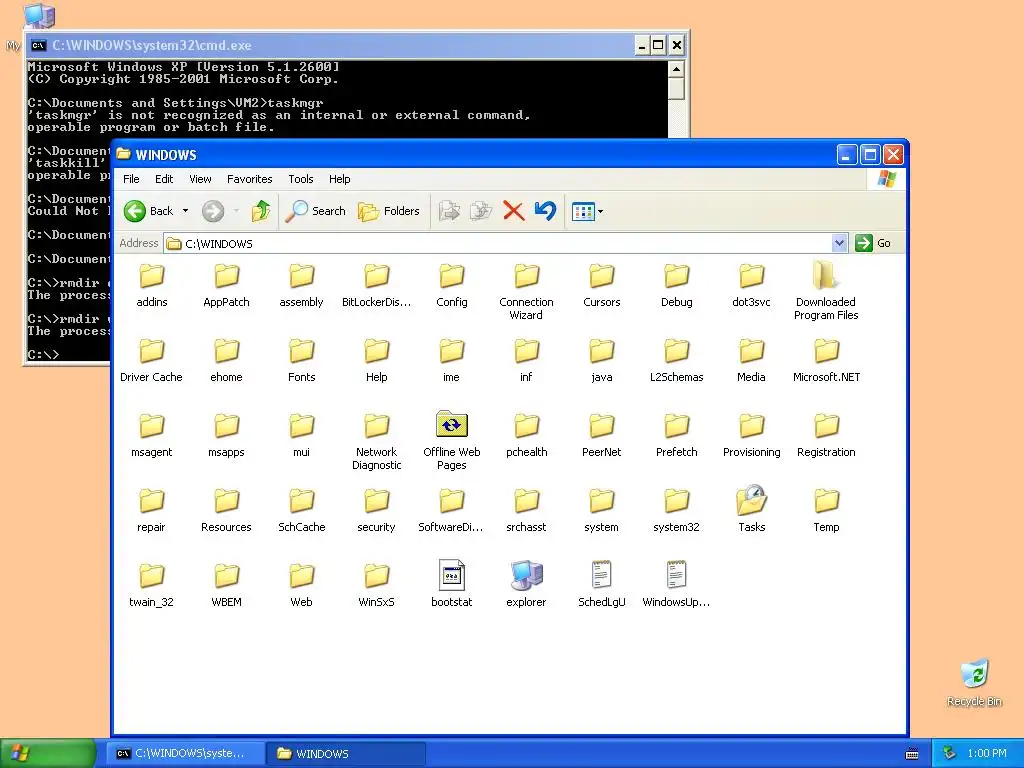The width and height of the screenshot is (1024, 768).
Task: Select the Config folder
Action: [x=451, y=285]
